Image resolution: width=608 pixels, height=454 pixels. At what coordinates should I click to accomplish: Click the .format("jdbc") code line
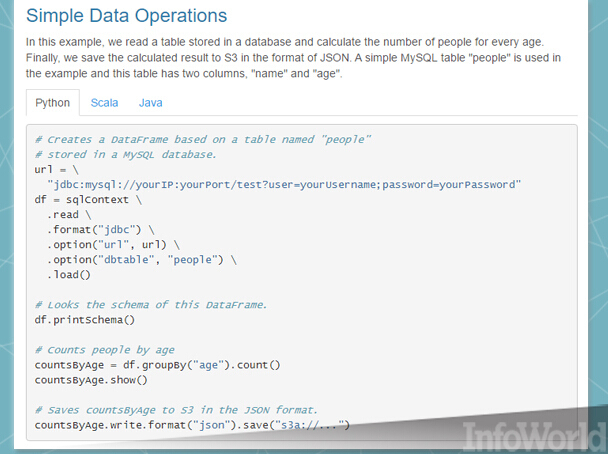[x=101, y=230]
